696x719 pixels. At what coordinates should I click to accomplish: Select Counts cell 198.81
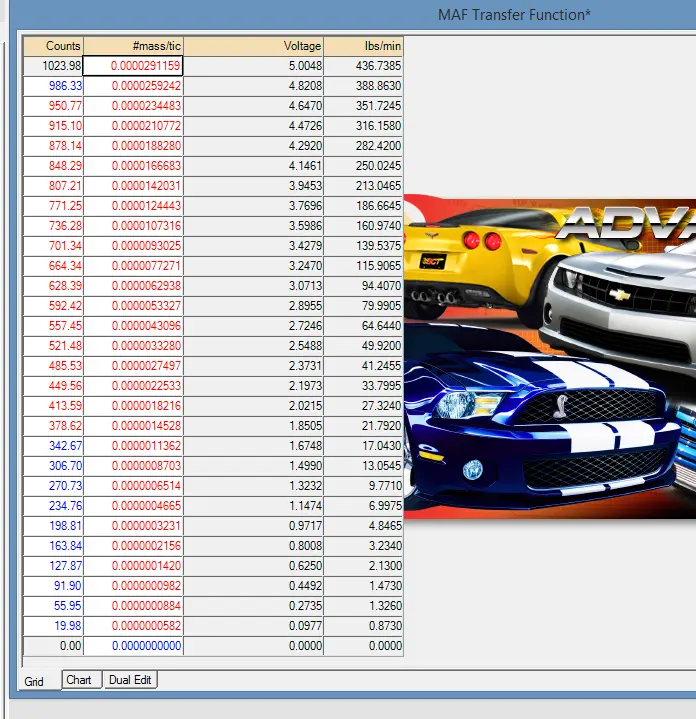click(x=53, y=527)
